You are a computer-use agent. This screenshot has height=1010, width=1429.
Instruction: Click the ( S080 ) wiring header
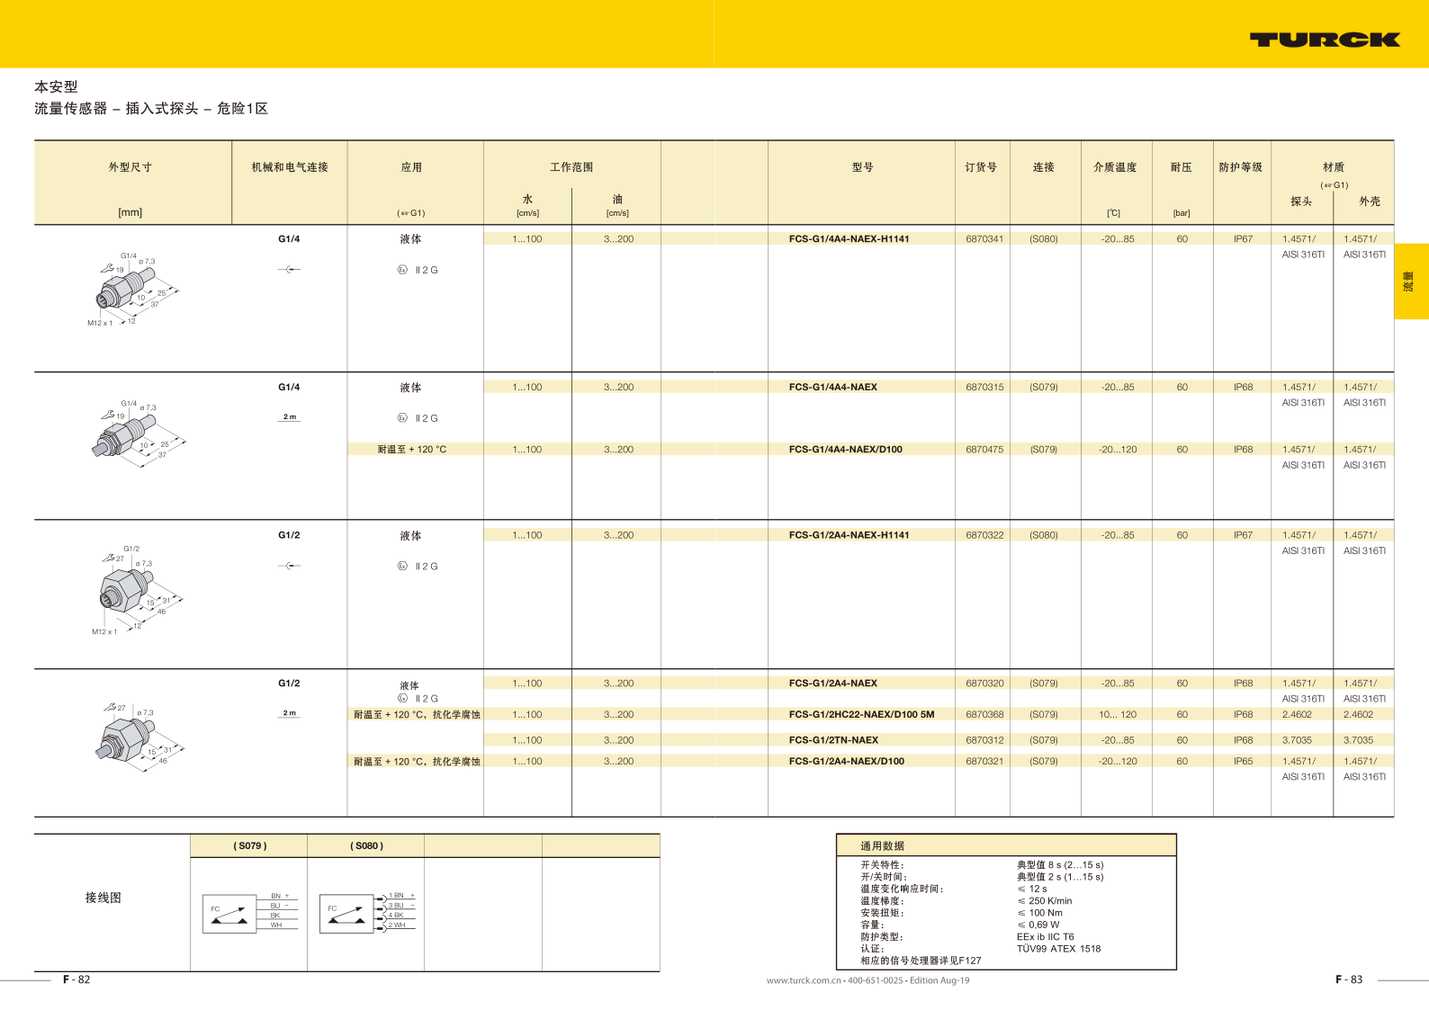367,846
